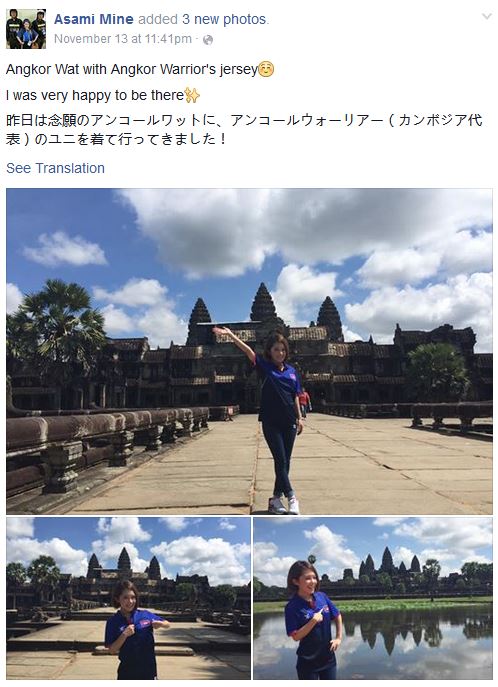The width and height of the screenshot is (498, 687).
Task: Open the bottom-left temple photo
Action: (128, 598)
